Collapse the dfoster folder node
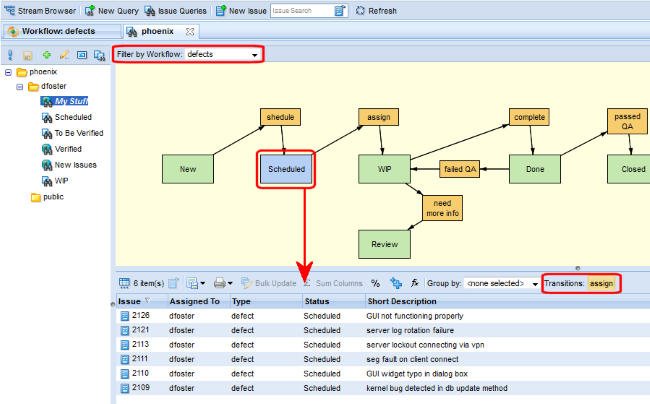The image size is (650, 404). coord(21,87)
